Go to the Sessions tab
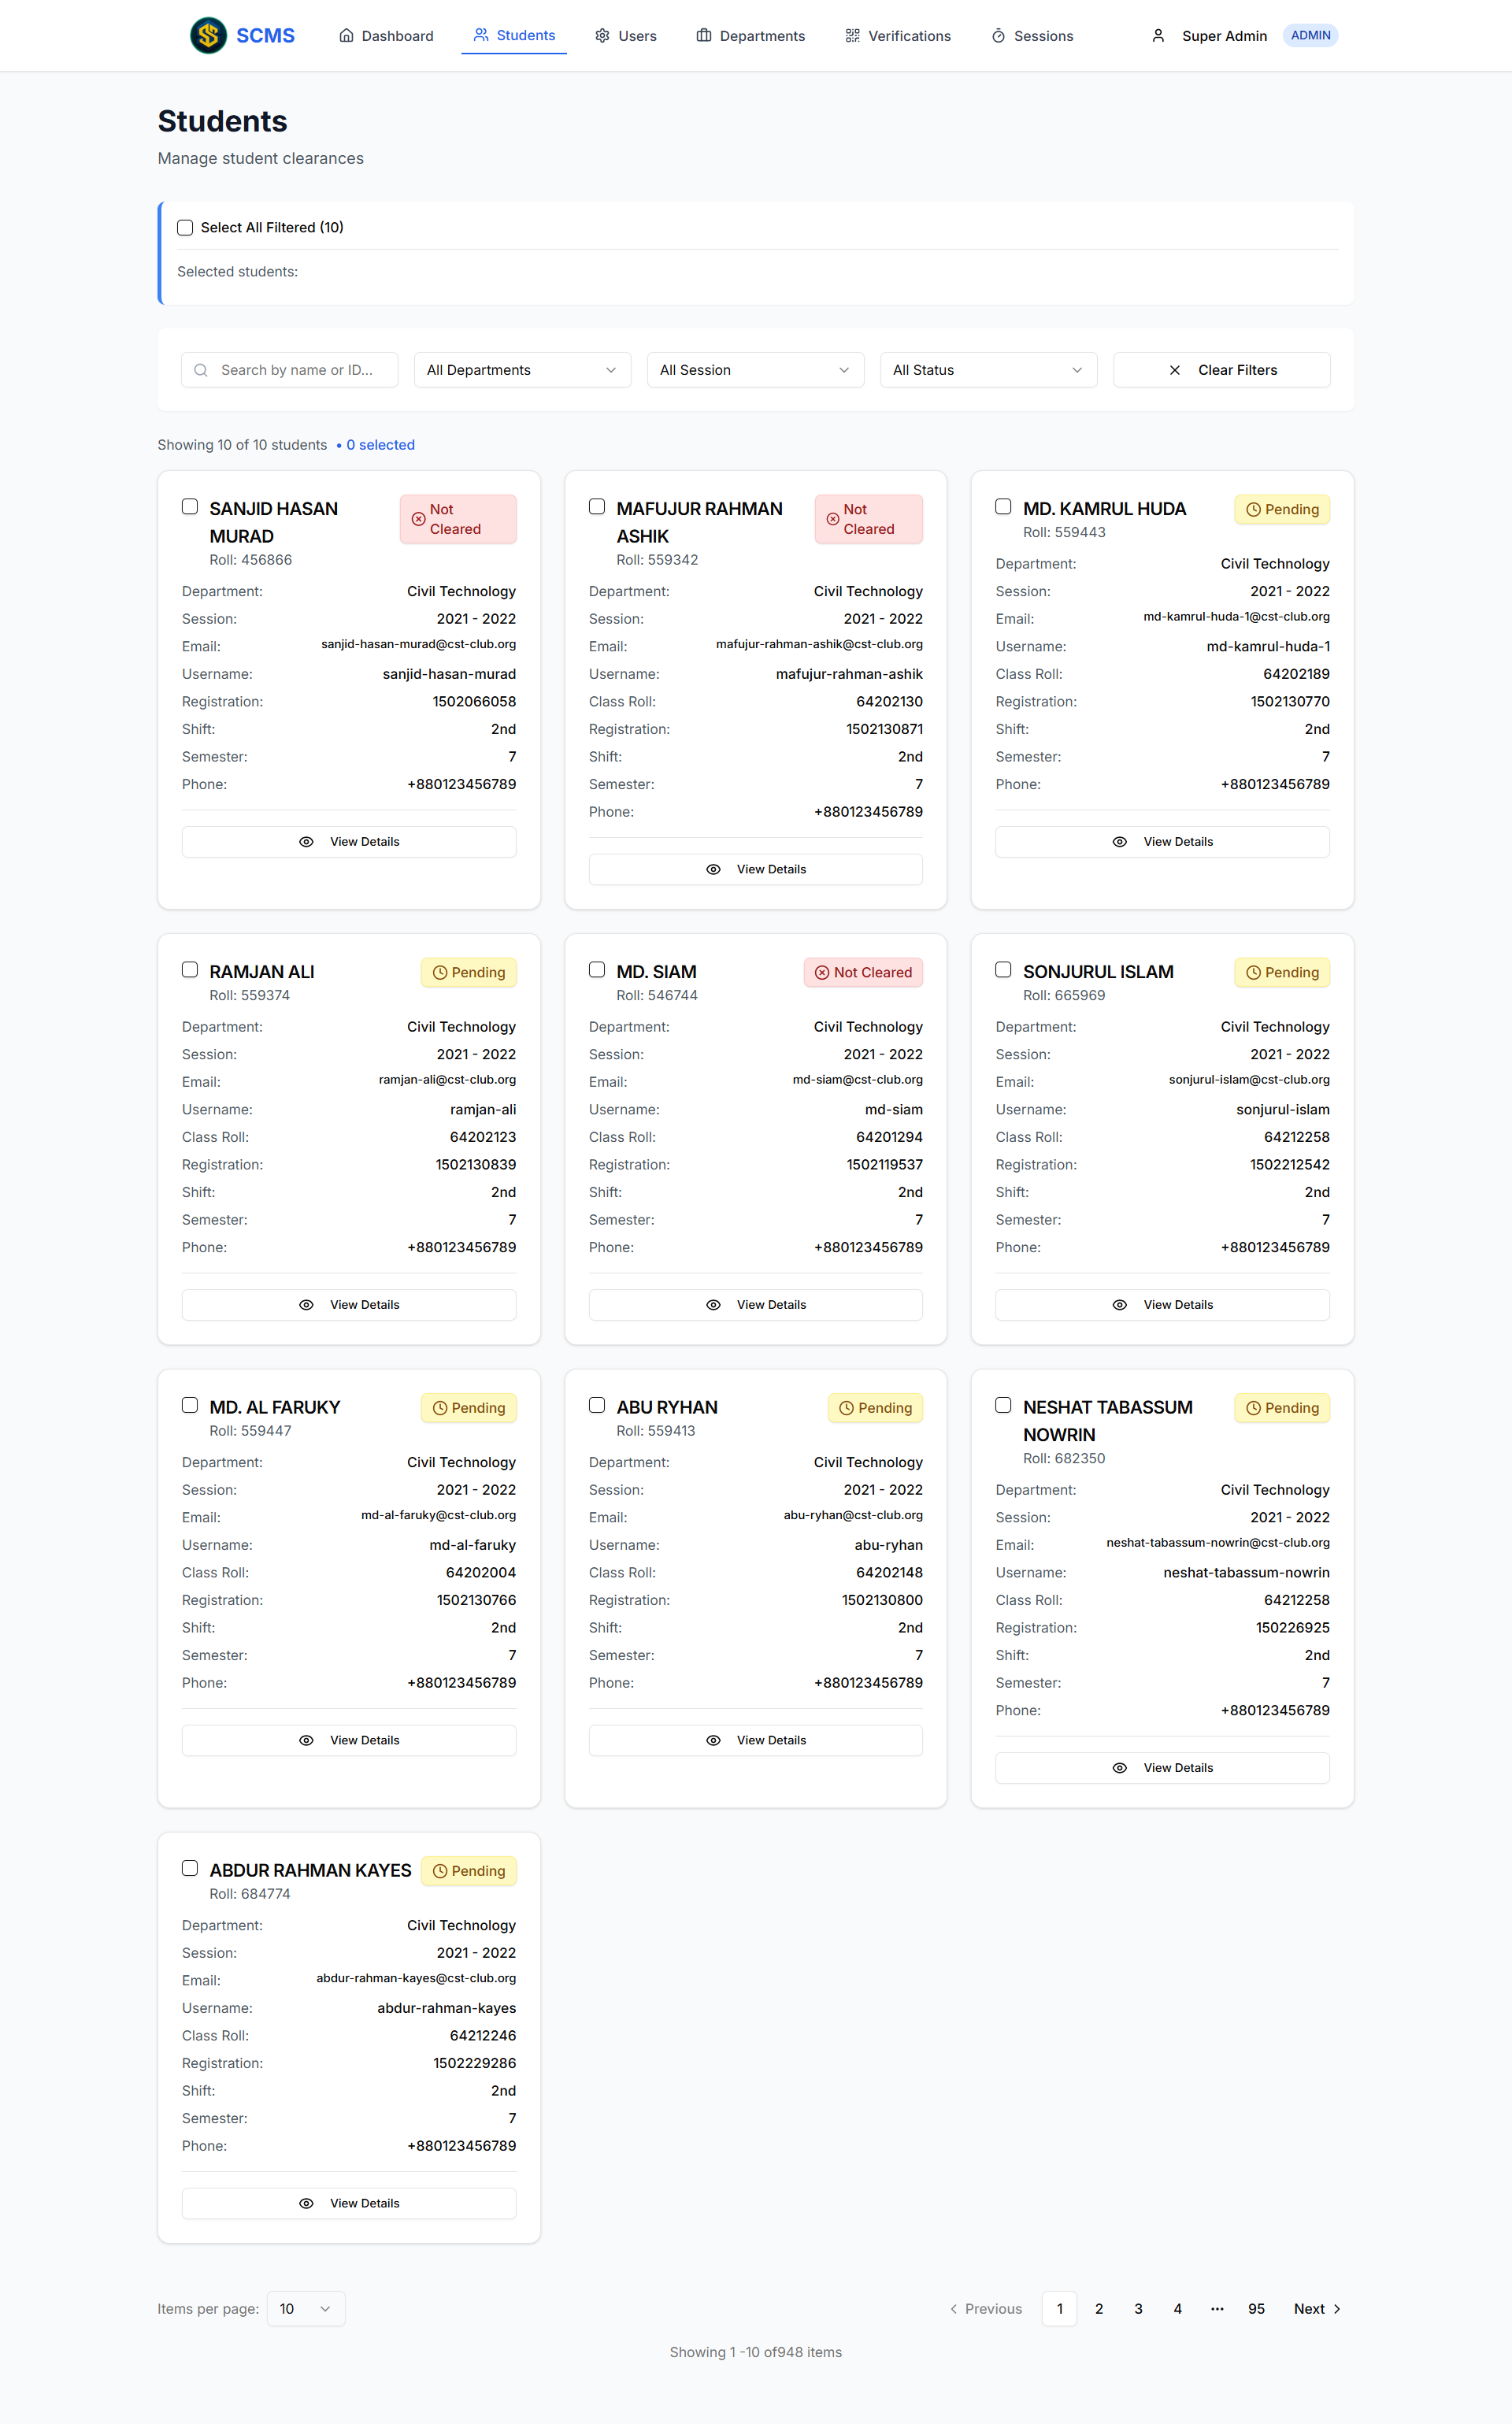1512x2424 pixels. (1032, 36)
